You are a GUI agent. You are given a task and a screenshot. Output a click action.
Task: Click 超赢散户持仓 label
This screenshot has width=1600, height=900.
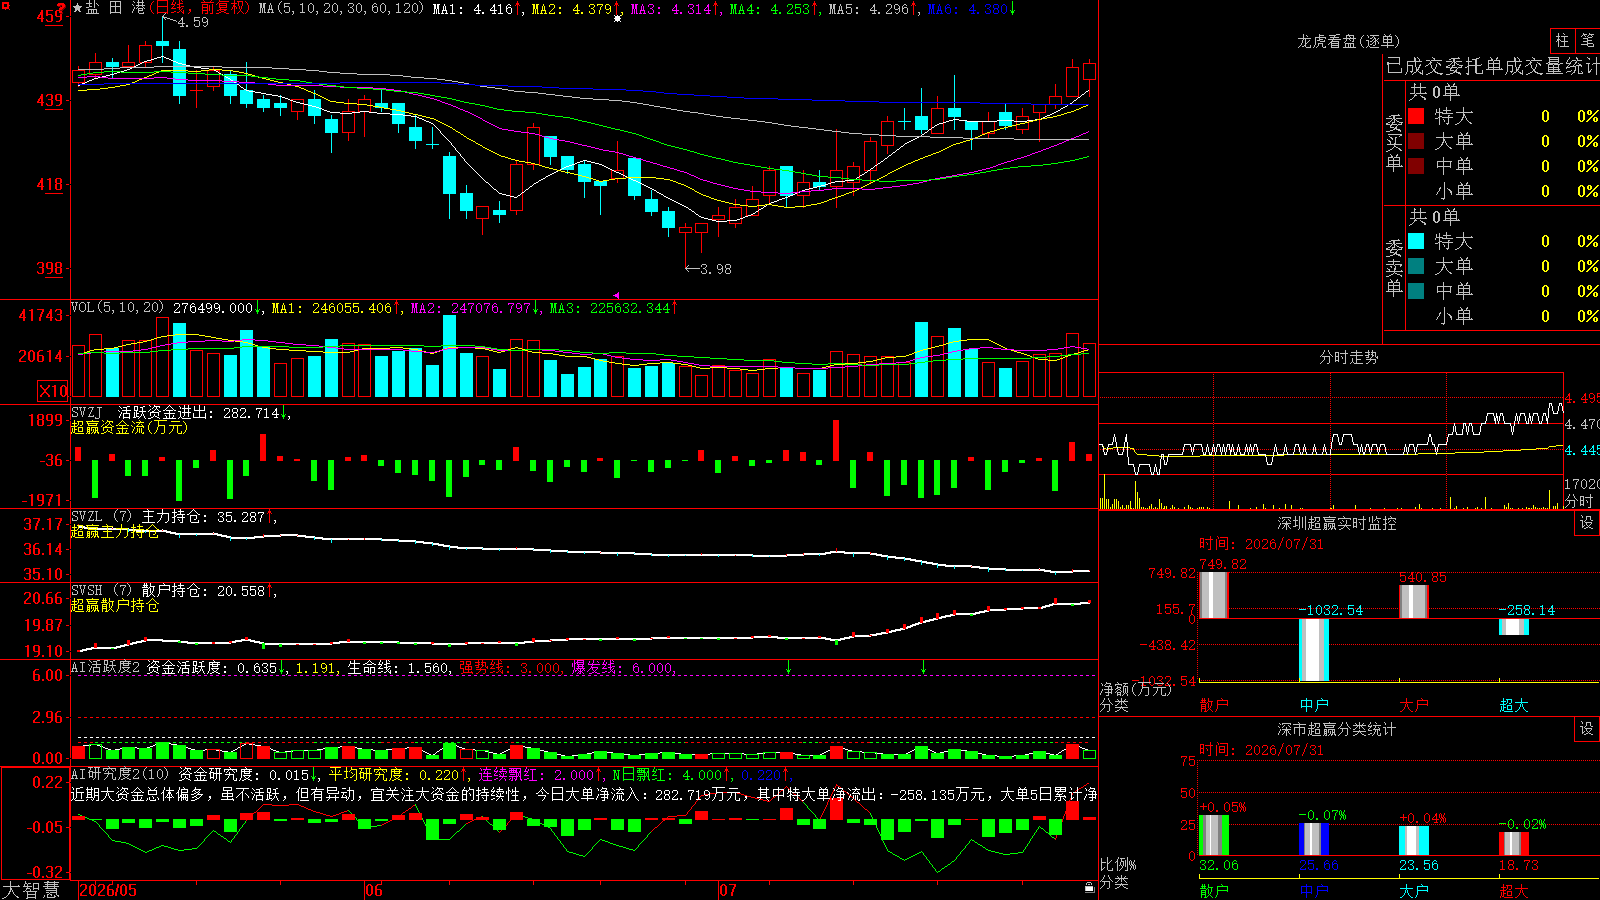point(115,605)
